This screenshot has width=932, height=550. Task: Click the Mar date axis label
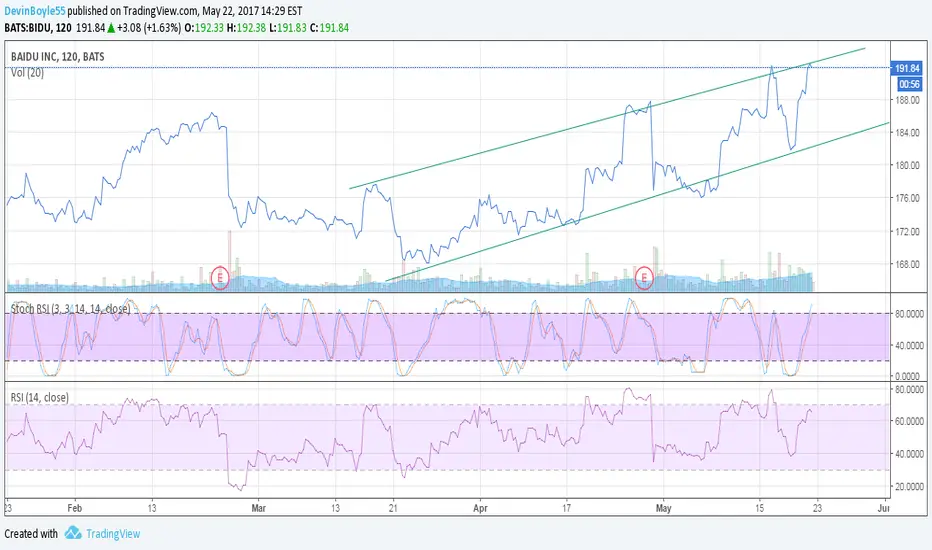[x=259, y=508]
